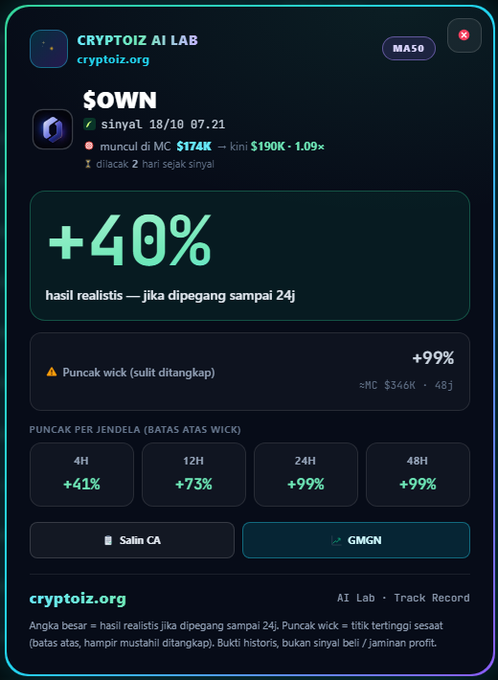
Task: Click the clipboard icon in Salin CA
Action: pyautogui.click(x=108, y=540)
